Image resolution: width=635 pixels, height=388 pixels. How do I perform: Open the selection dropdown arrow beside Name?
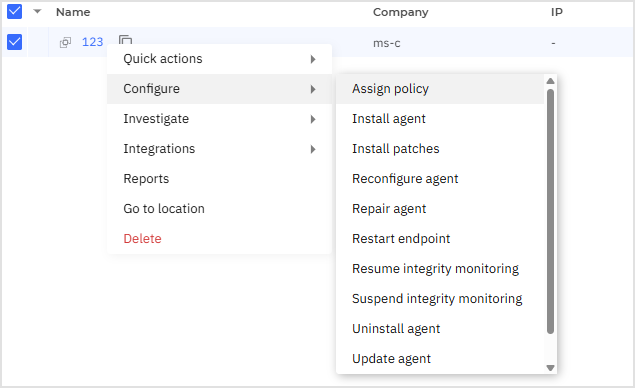pyautogui.click(x=37, y=11)
